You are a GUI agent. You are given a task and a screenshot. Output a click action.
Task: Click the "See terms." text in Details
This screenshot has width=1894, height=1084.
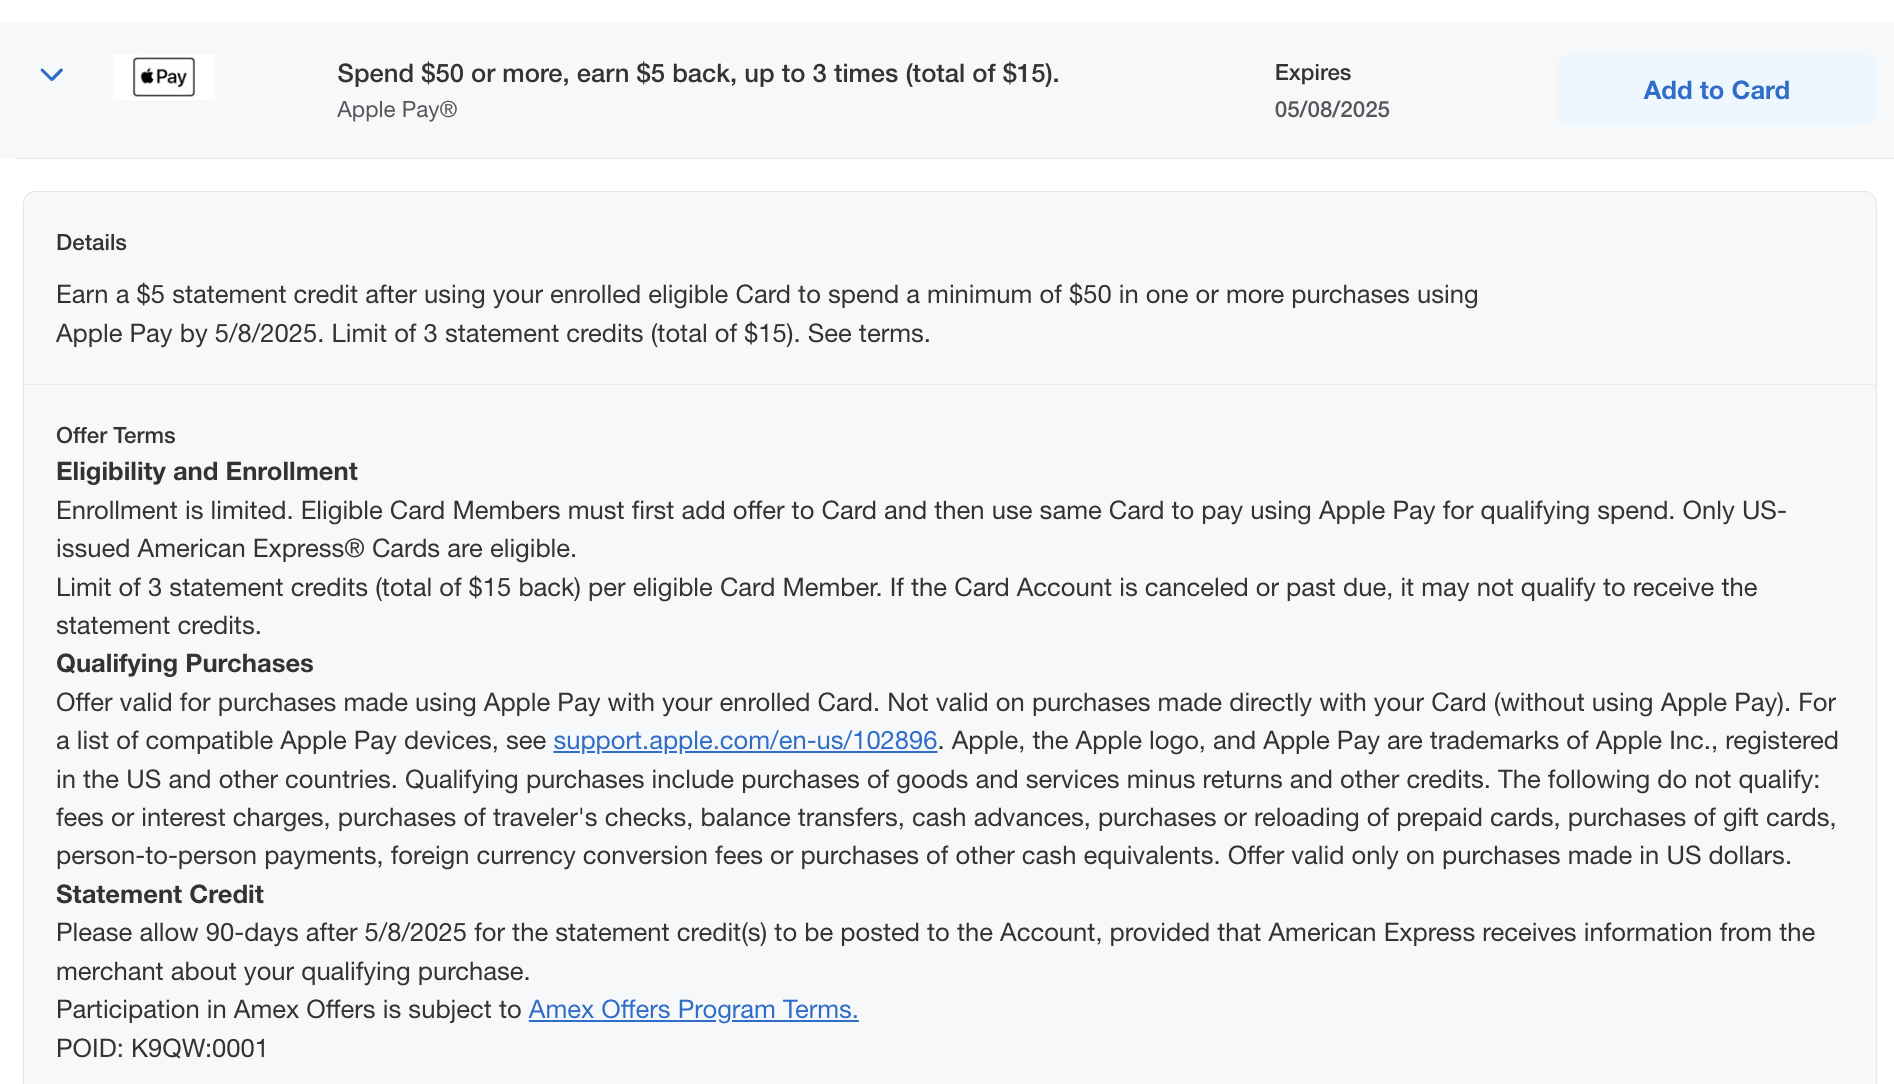[x=868, y=334]
